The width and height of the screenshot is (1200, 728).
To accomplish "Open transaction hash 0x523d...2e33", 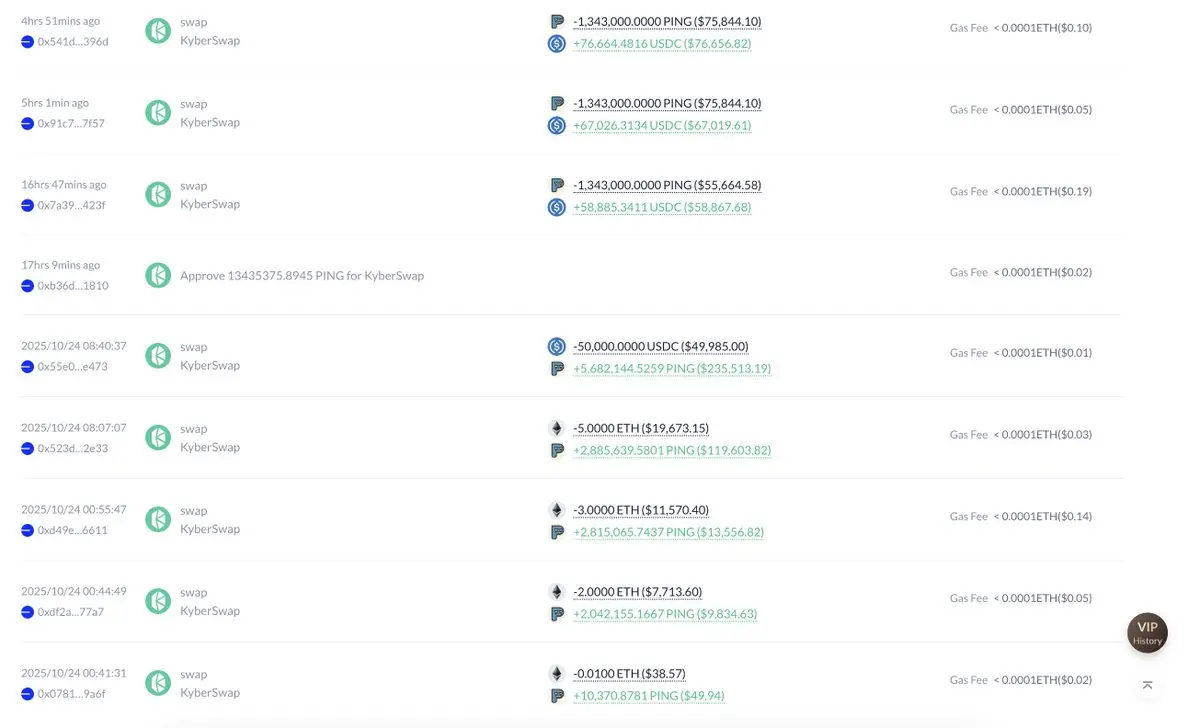I will 72,449.
